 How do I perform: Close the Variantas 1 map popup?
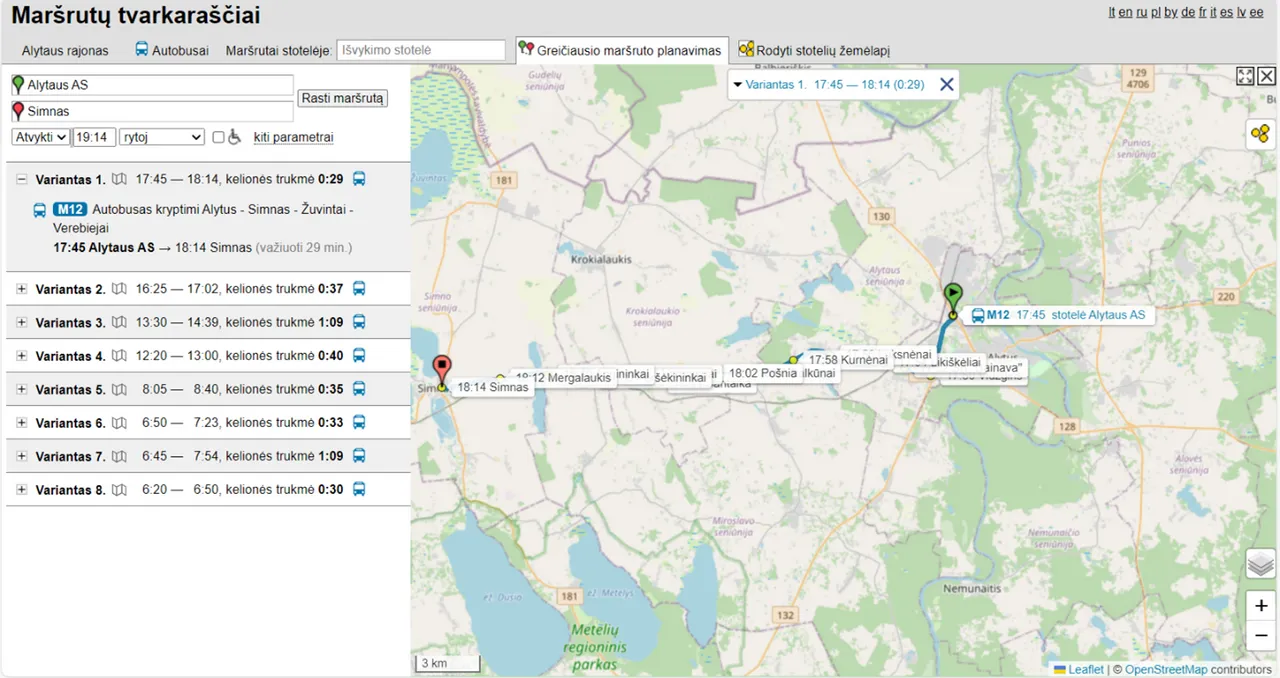coord(946,85)
